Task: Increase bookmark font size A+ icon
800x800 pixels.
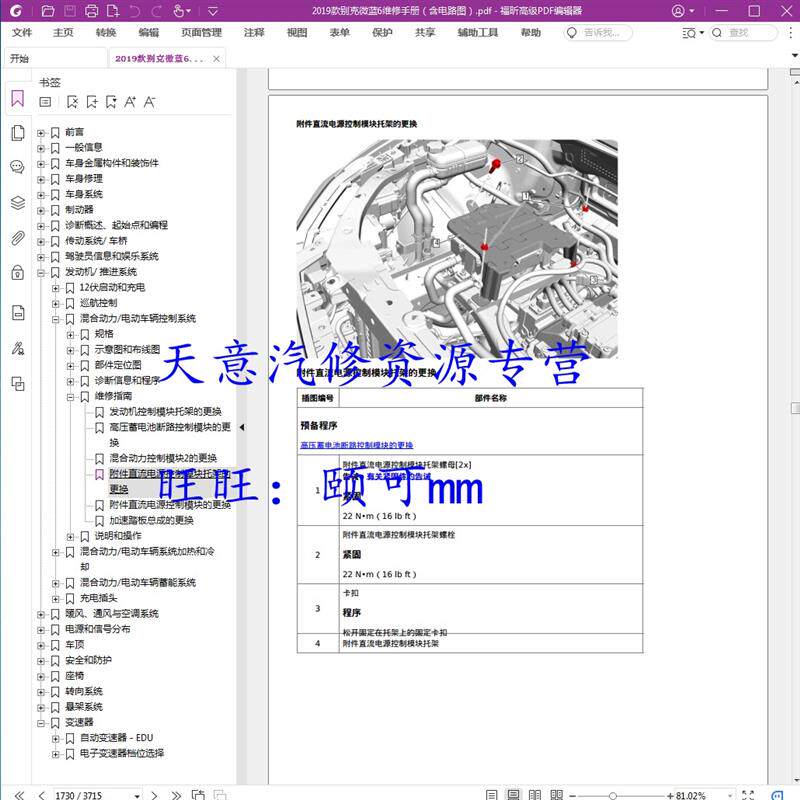Action: coord(130,102)
